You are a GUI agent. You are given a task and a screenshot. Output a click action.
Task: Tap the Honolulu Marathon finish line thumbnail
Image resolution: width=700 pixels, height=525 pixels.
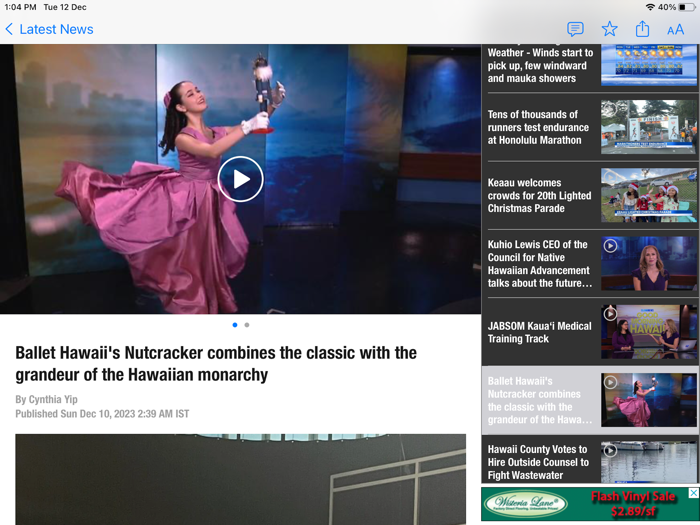tap(649, 127)
